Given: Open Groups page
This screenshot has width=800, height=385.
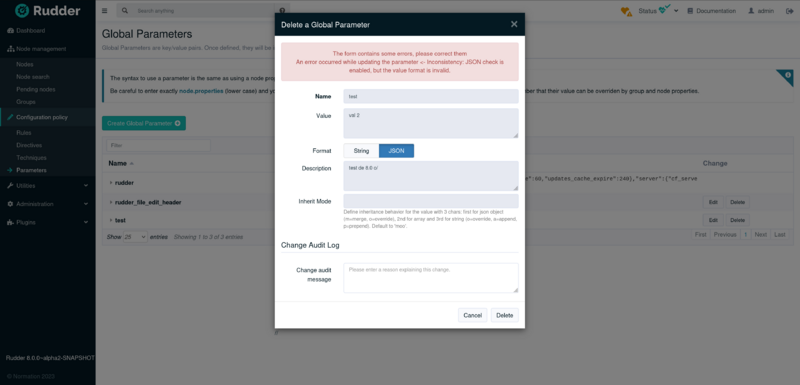Looking at the screenshot, I should click(x=26, y=102).
